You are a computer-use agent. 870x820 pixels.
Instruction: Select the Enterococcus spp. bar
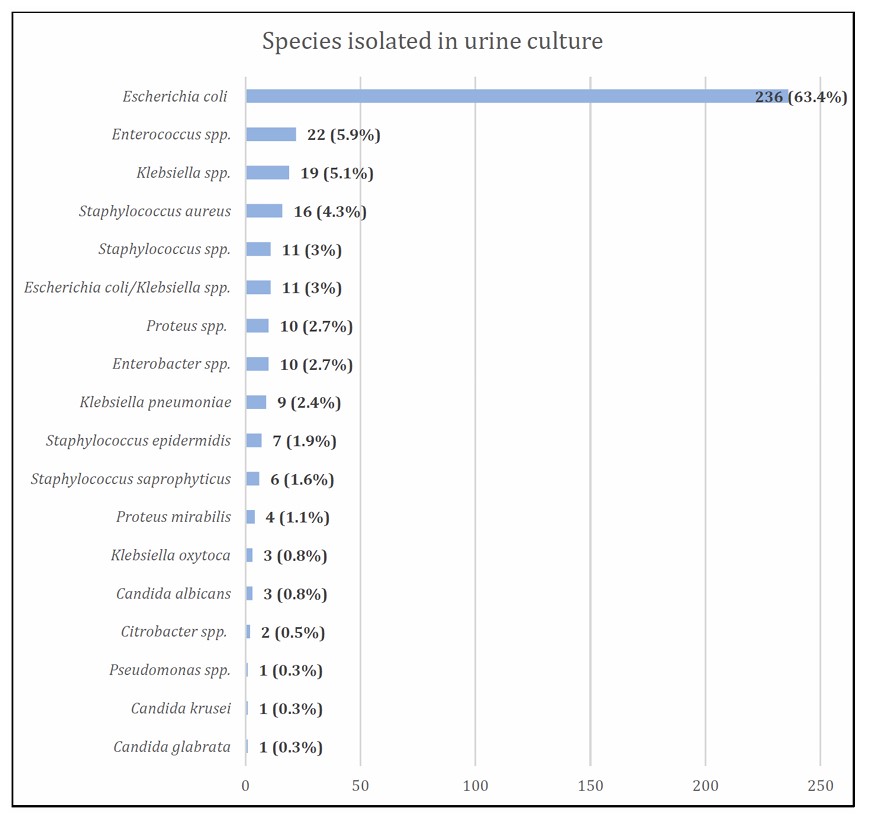(271, 135)
